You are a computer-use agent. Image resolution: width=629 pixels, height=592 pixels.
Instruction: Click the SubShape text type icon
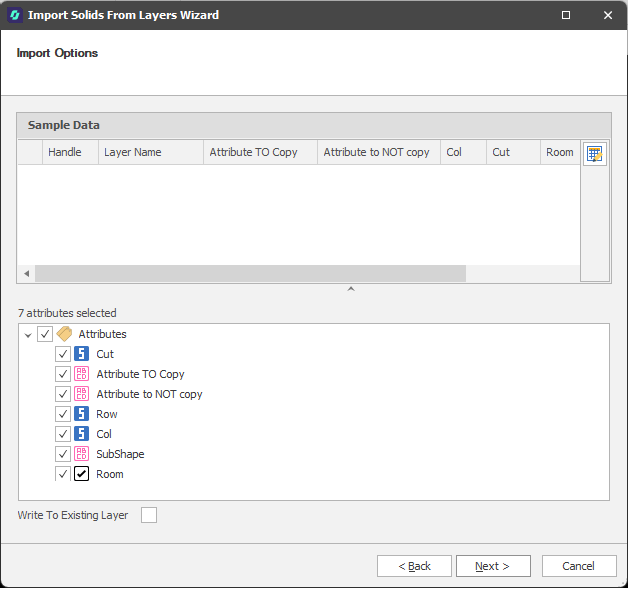[82, 454]
